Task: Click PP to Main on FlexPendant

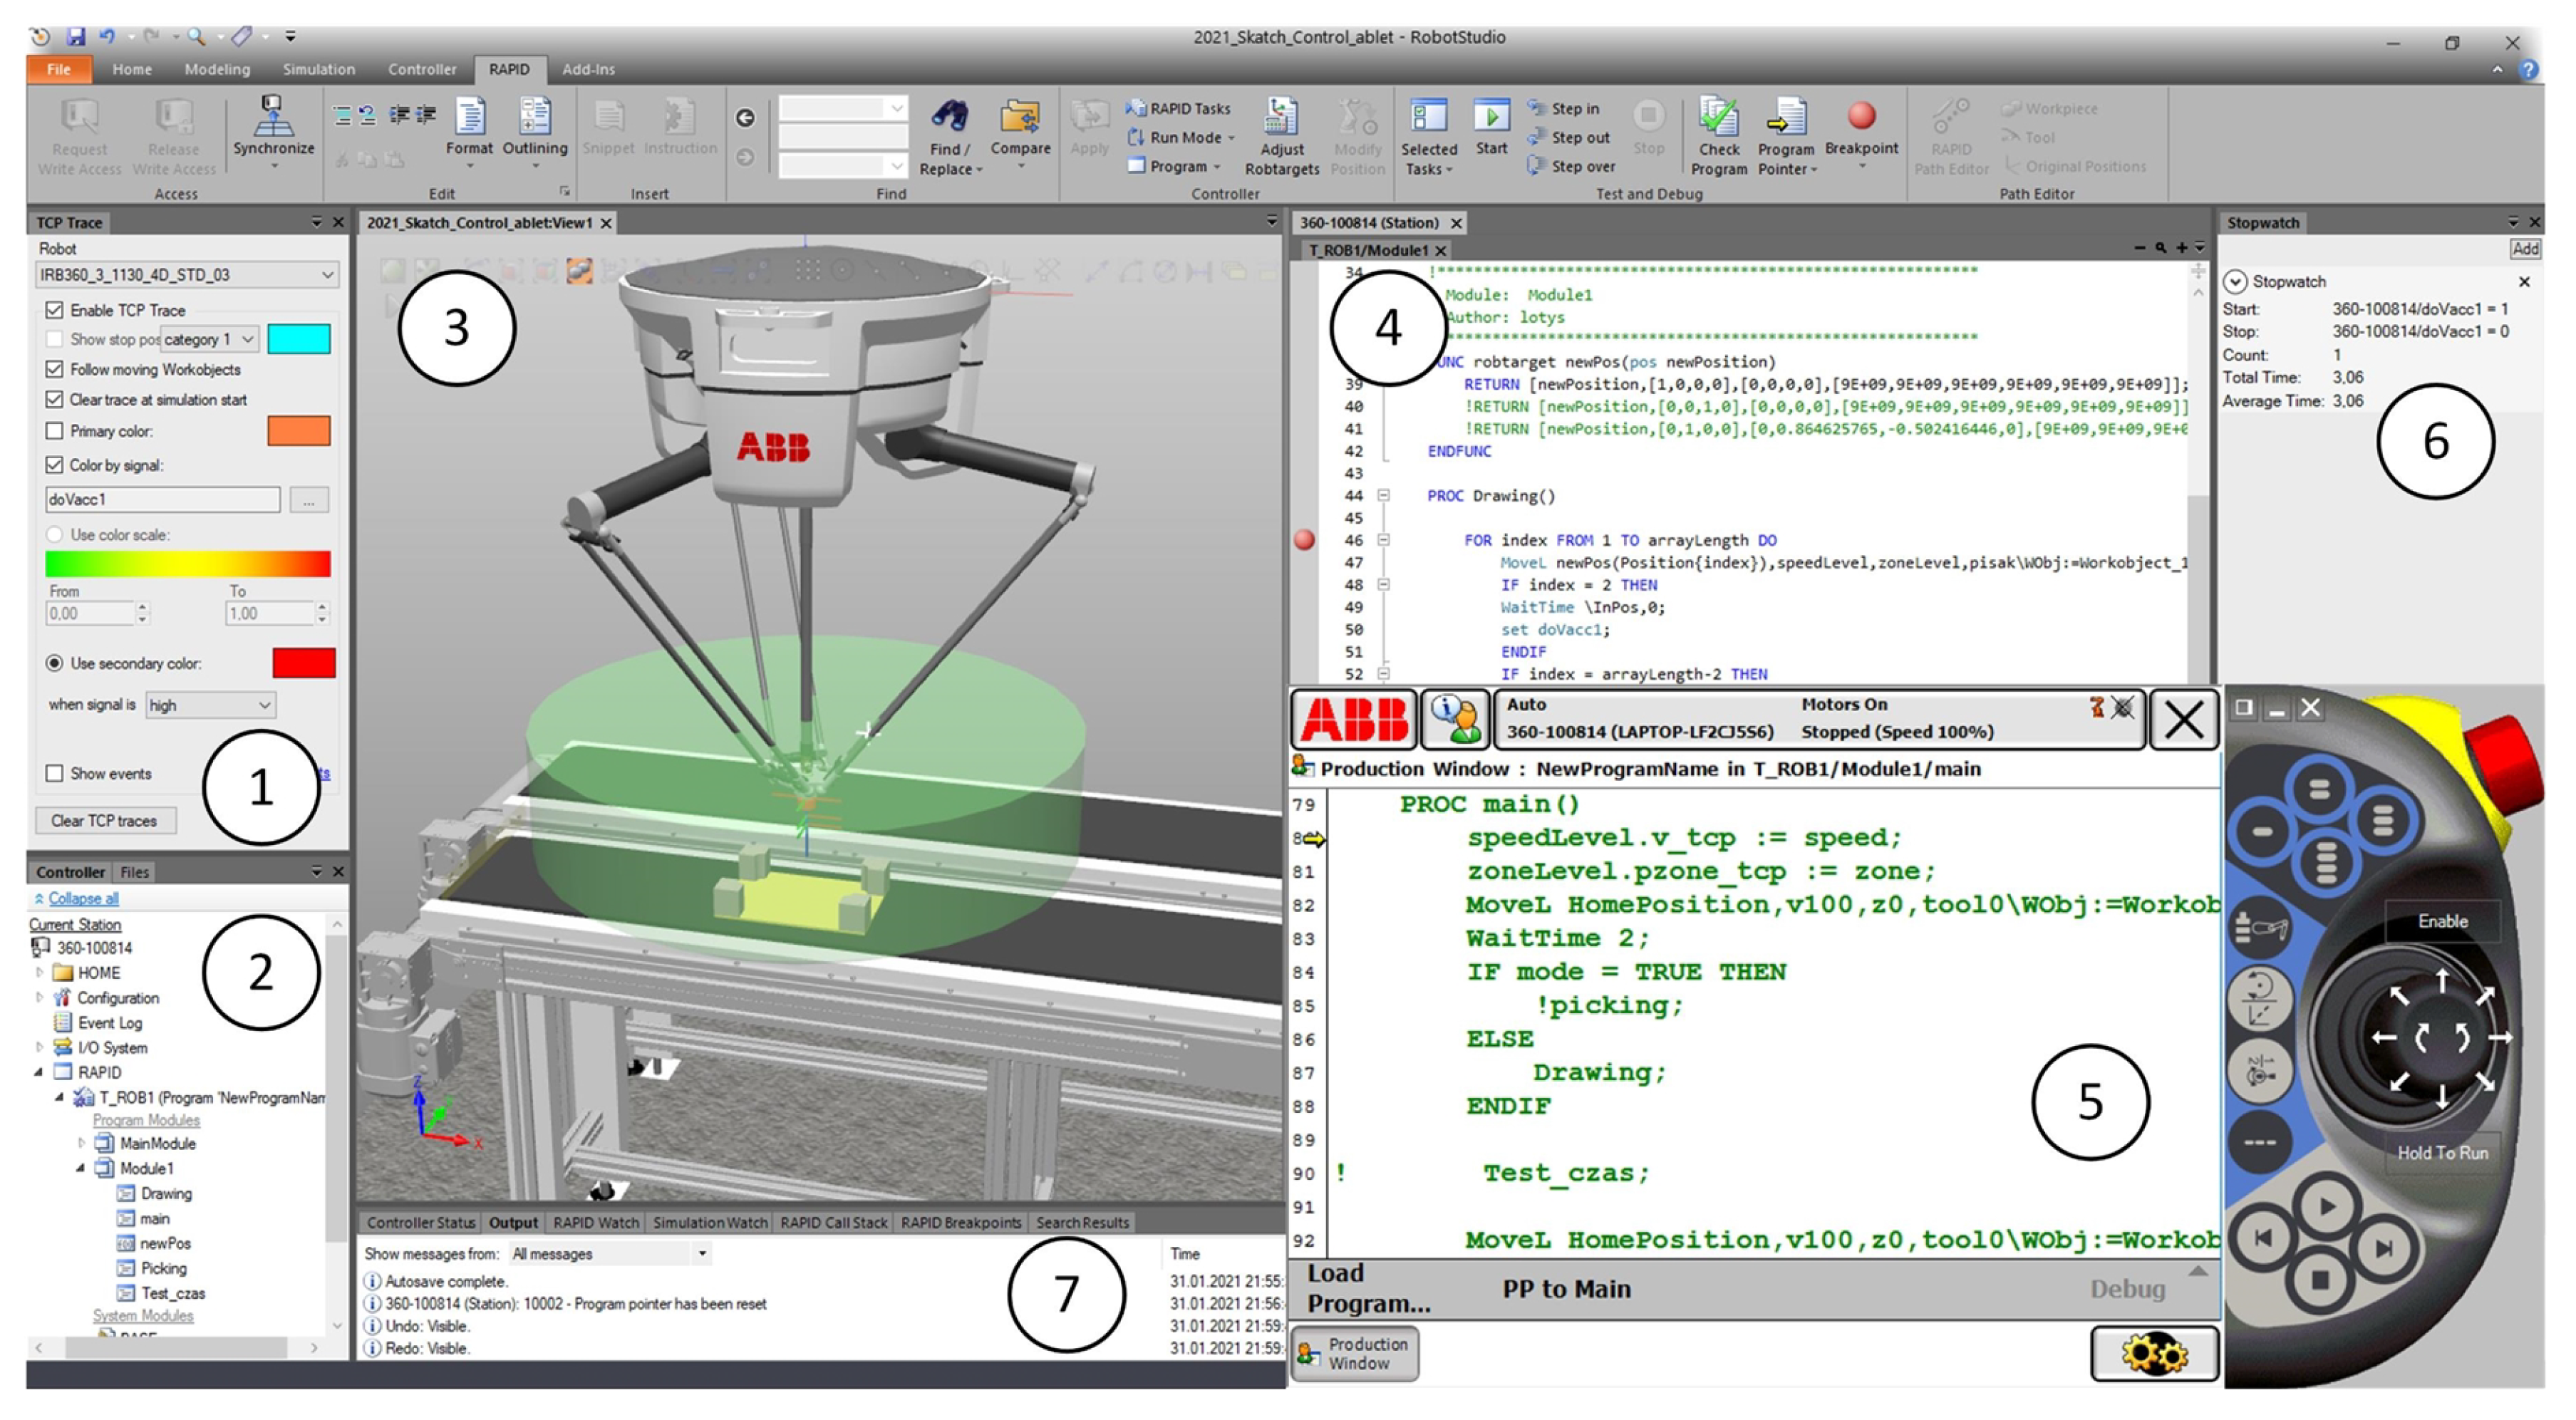Action: tap(1566, 1289)
